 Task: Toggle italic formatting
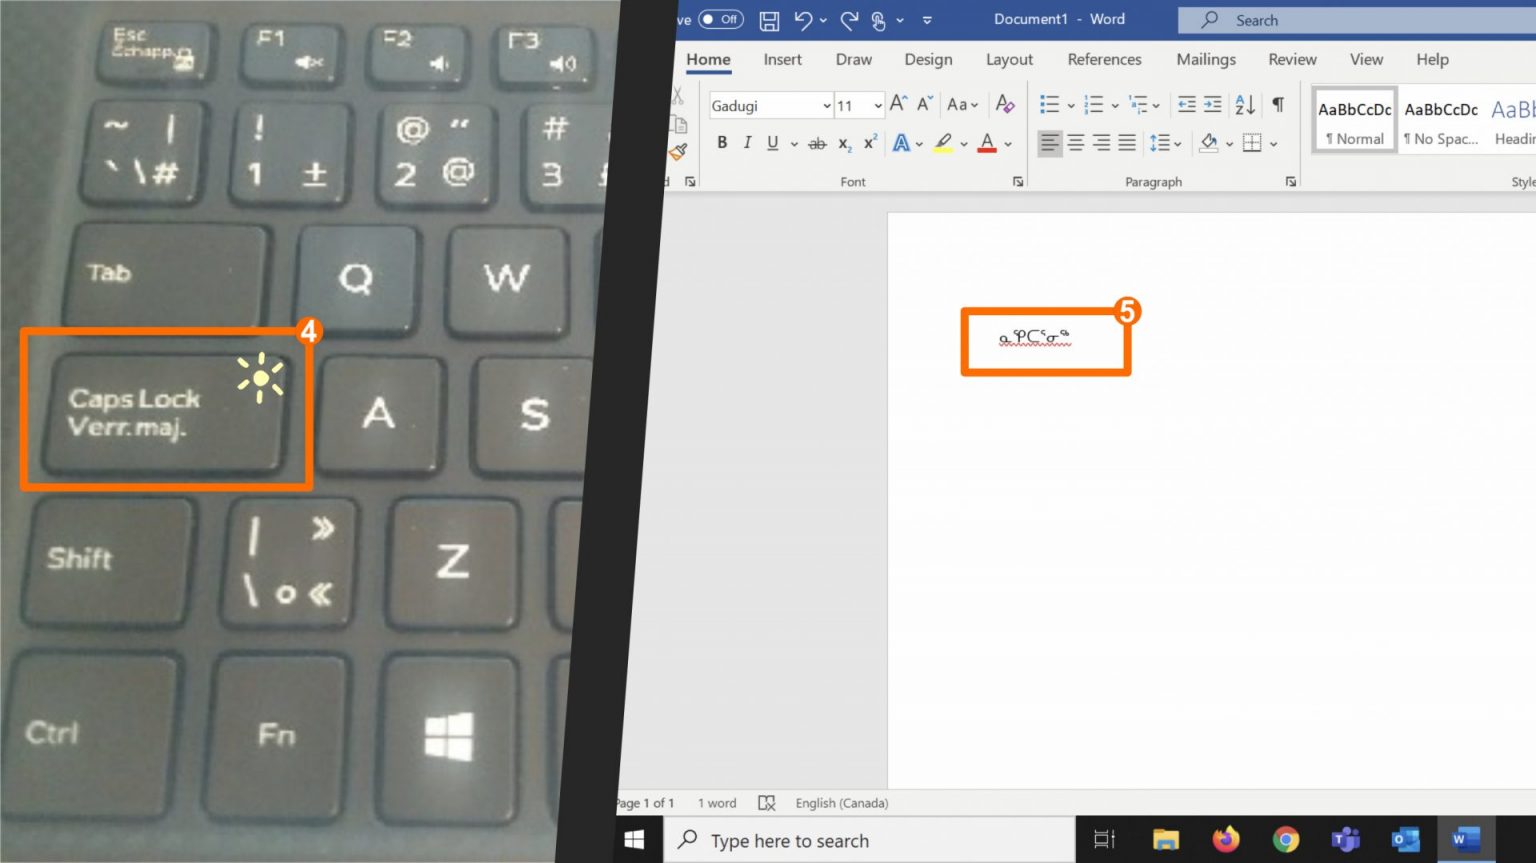[747, 143]
